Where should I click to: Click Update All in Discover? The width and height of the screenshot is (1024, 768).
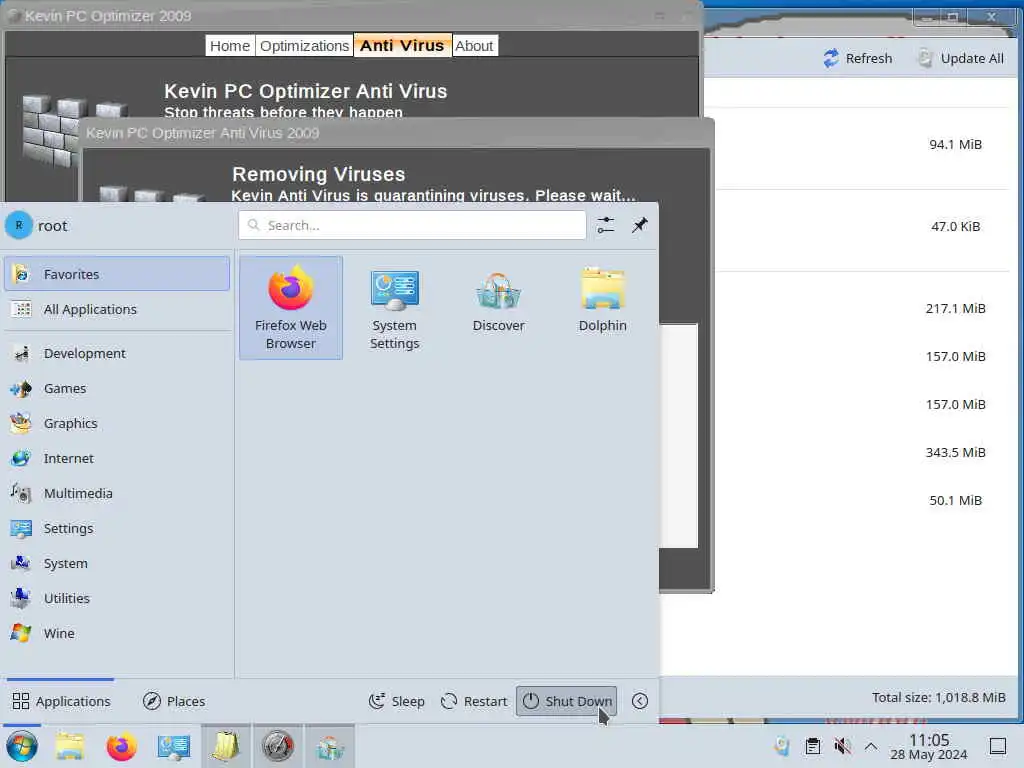961,58
